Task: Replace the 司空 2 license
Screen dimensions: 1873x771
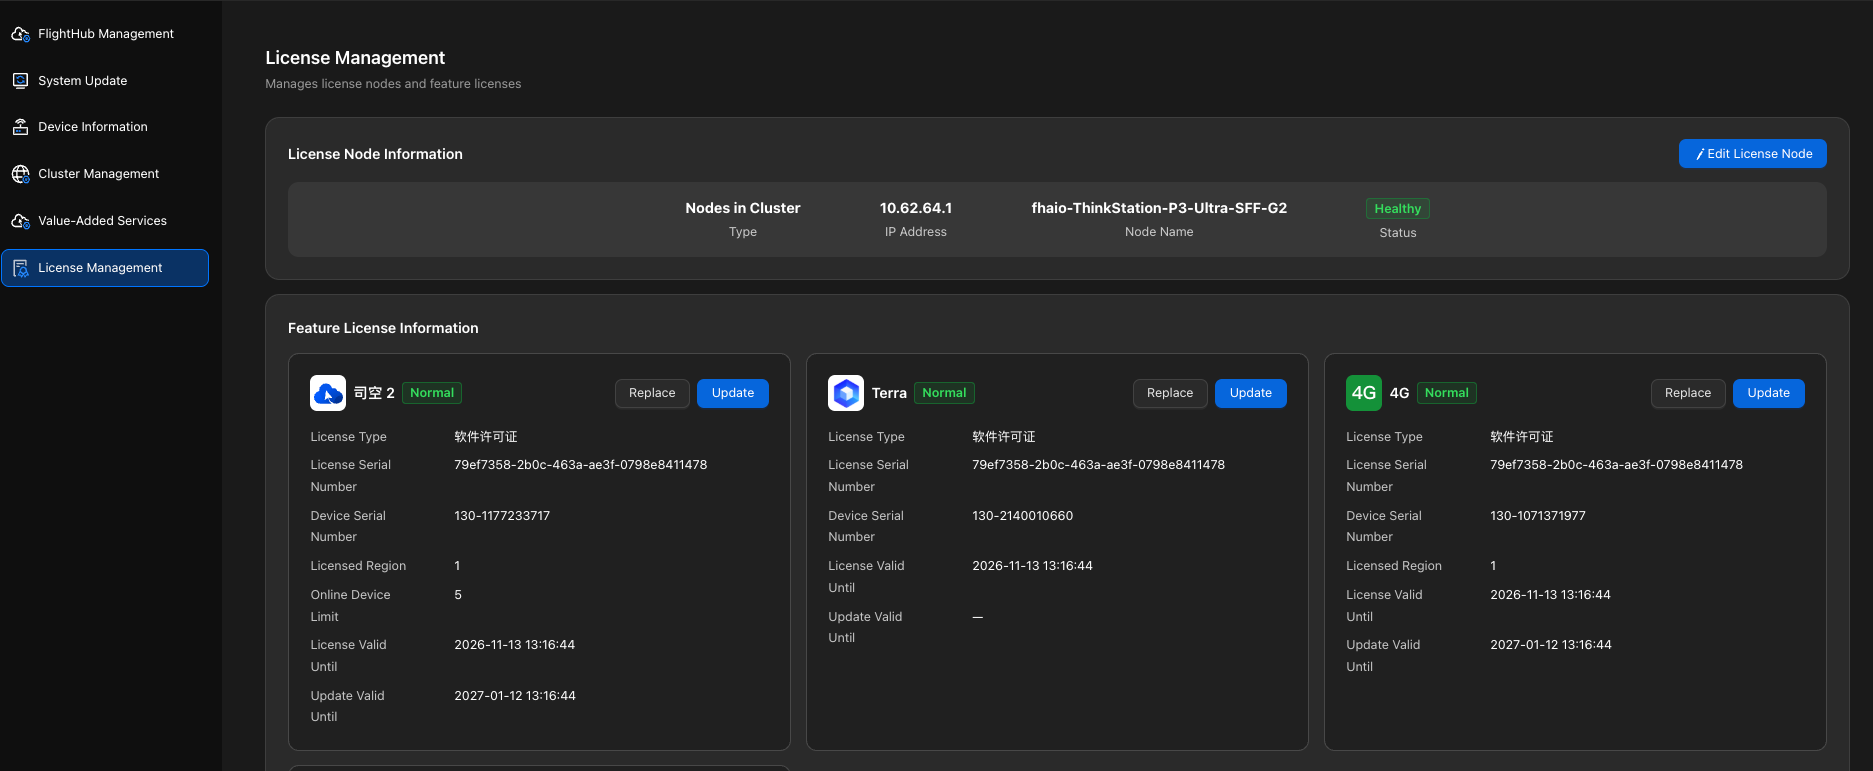Action: click(652, 393)
